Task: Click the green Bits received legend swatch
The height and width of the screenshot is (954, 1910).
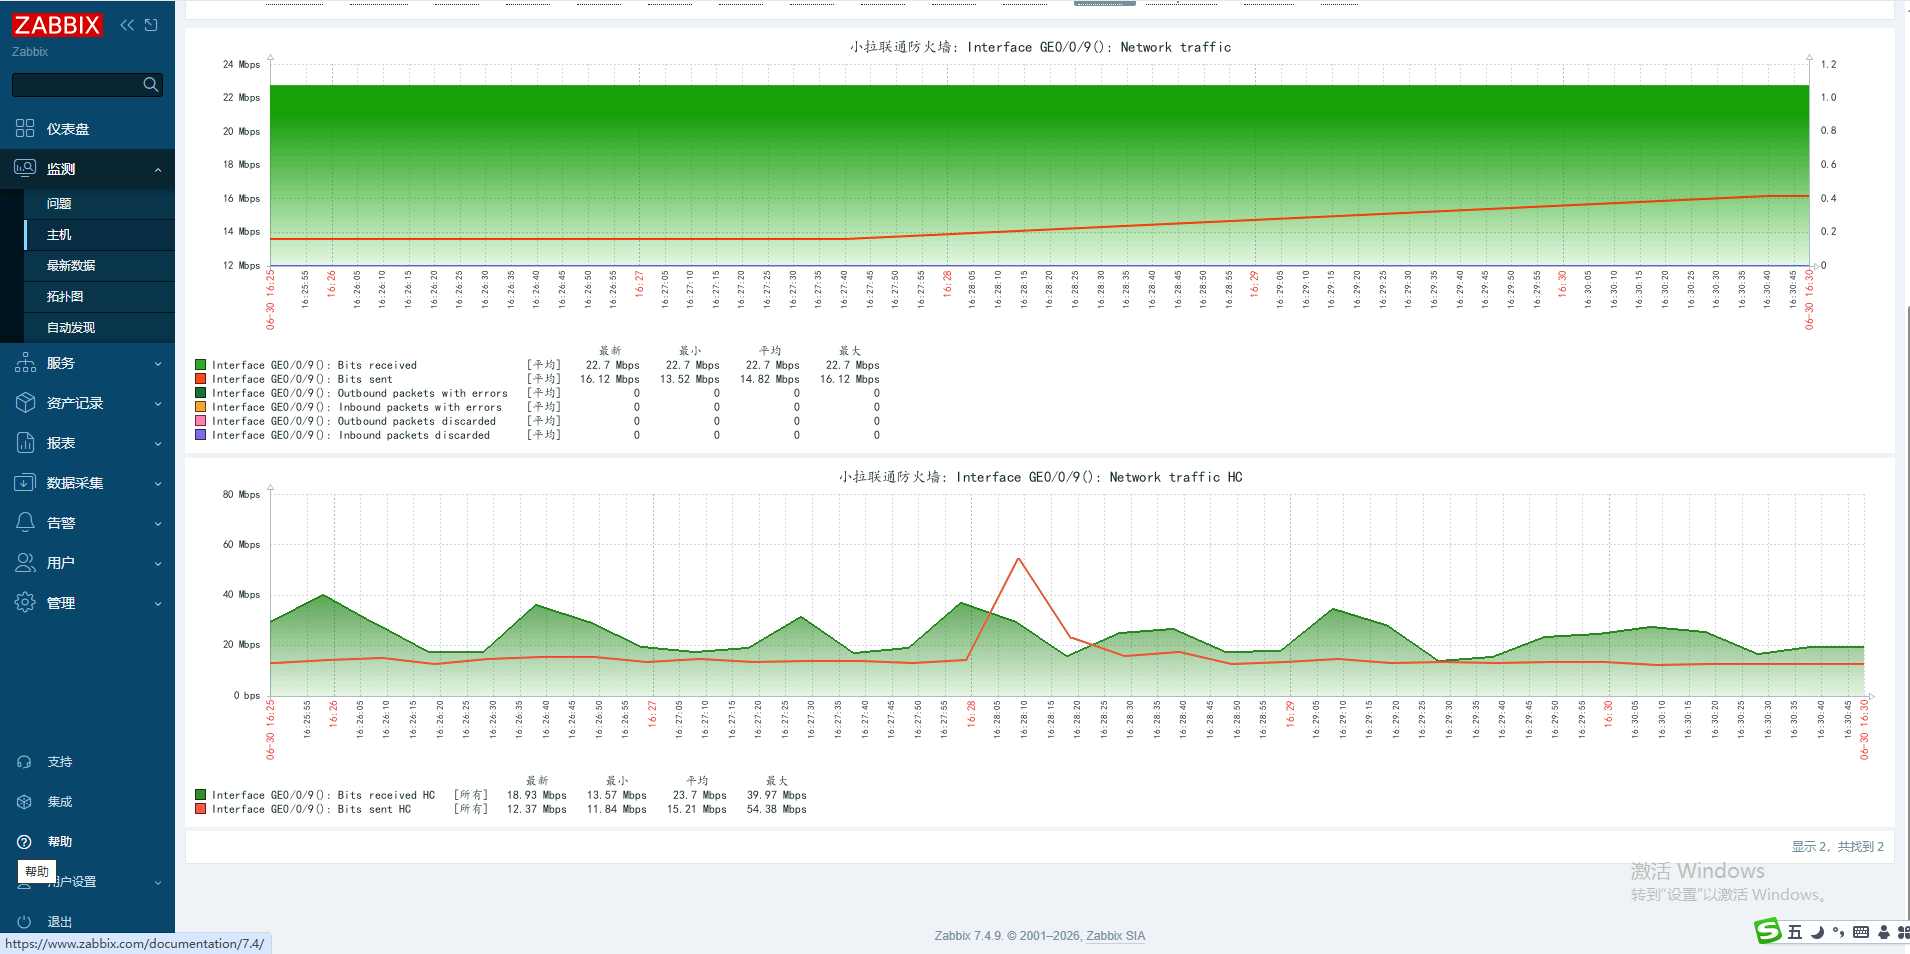Action: pyautogui.click(x=201, y=365)
